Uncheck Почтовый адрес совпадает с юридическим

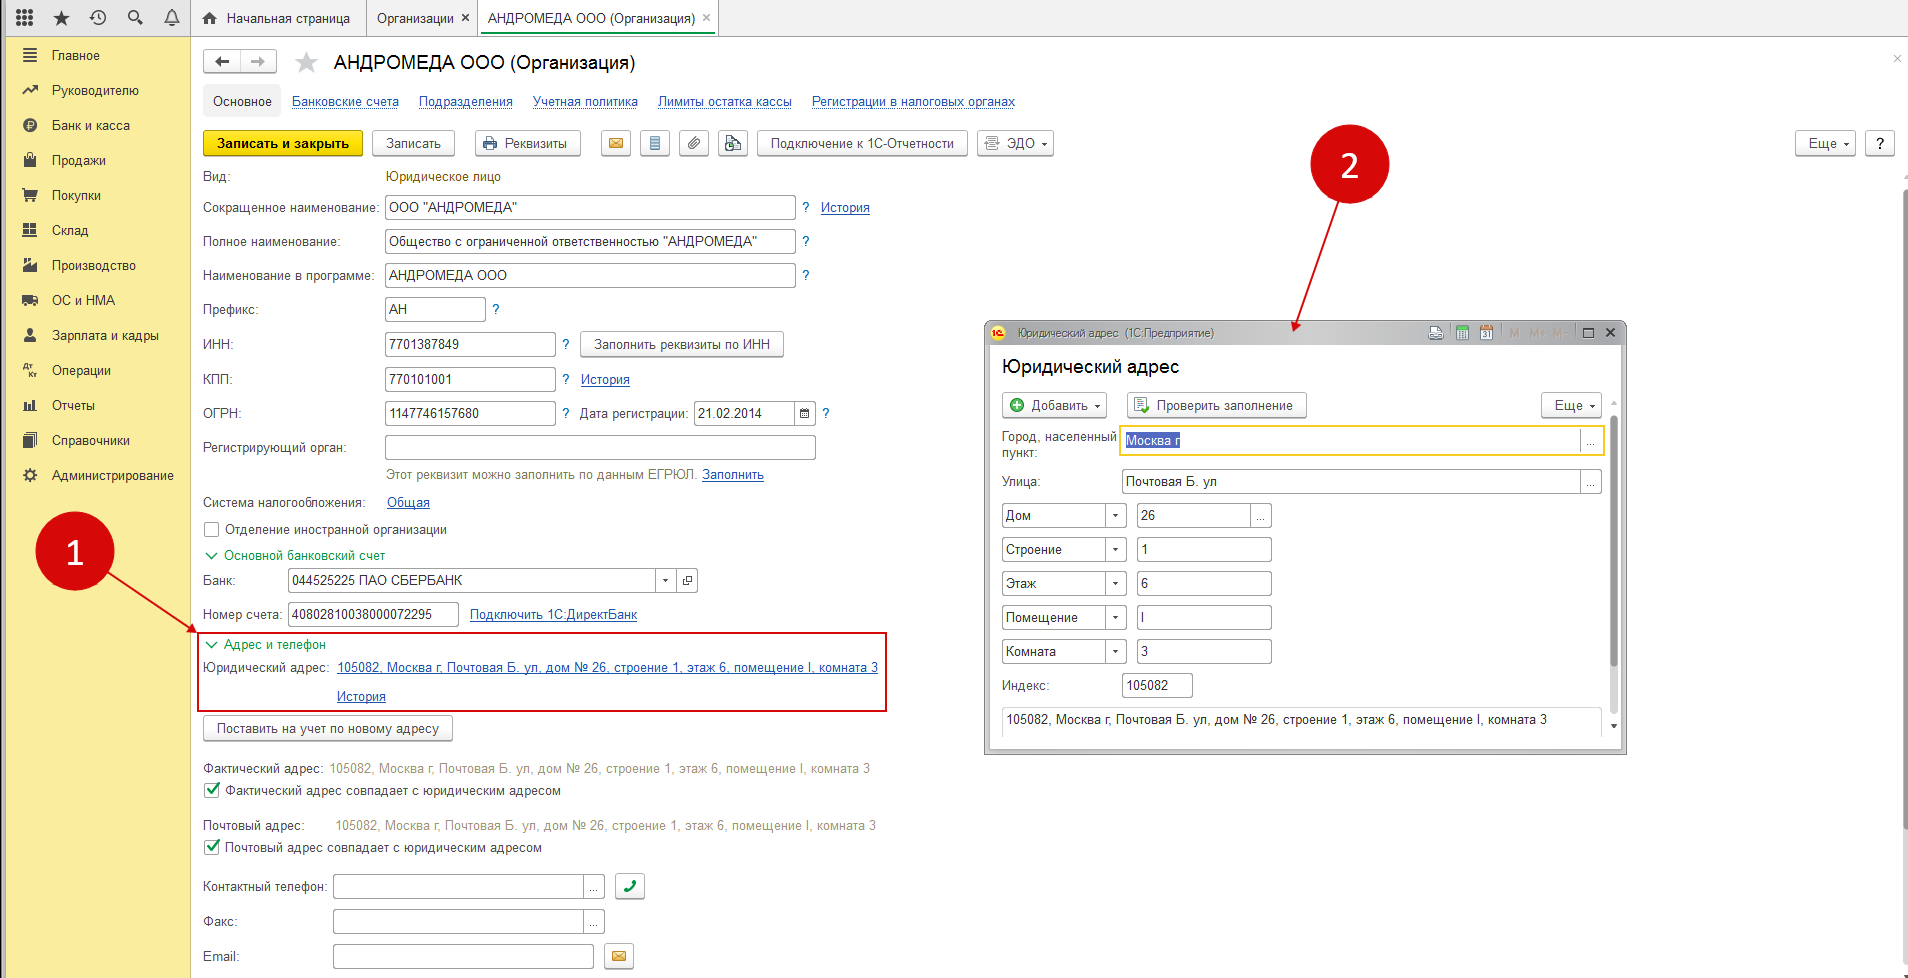click(212, 848)
